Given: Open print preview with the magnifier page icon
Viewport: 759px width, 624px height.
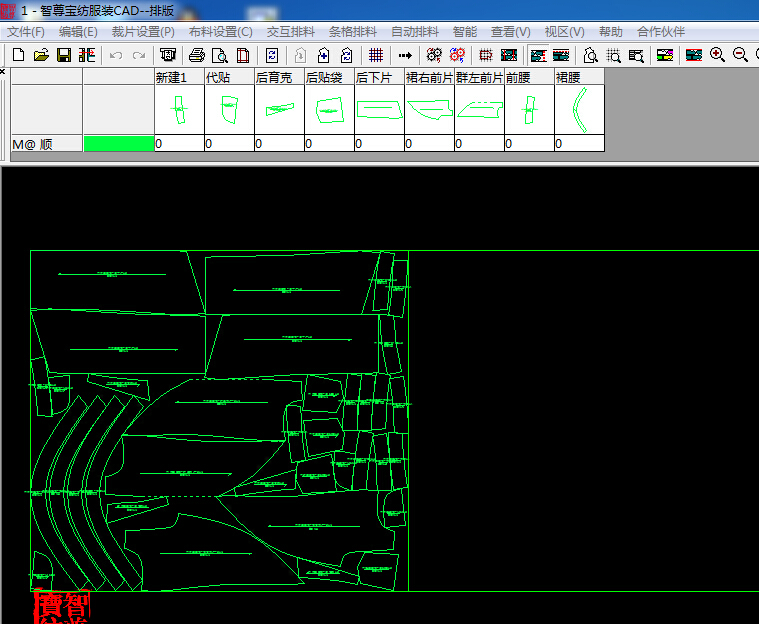Looking at the screenshot, I should [220, 55].
